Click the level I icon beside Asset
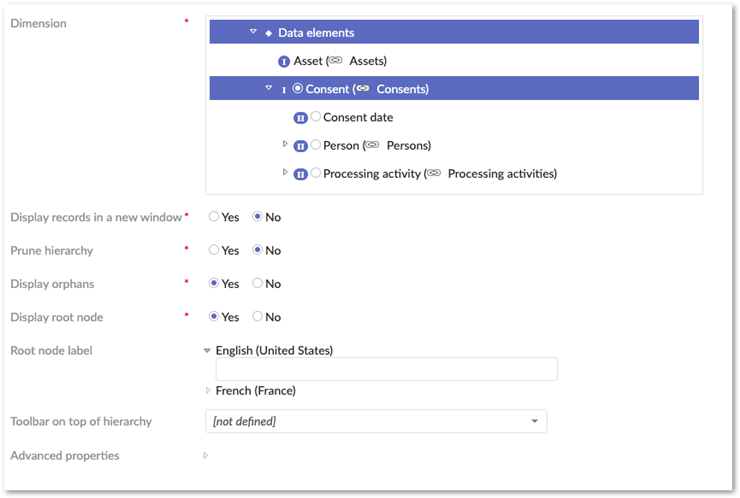Image resolution: width=740 pixels, height=498 pixels. click(x=284, y=61)
